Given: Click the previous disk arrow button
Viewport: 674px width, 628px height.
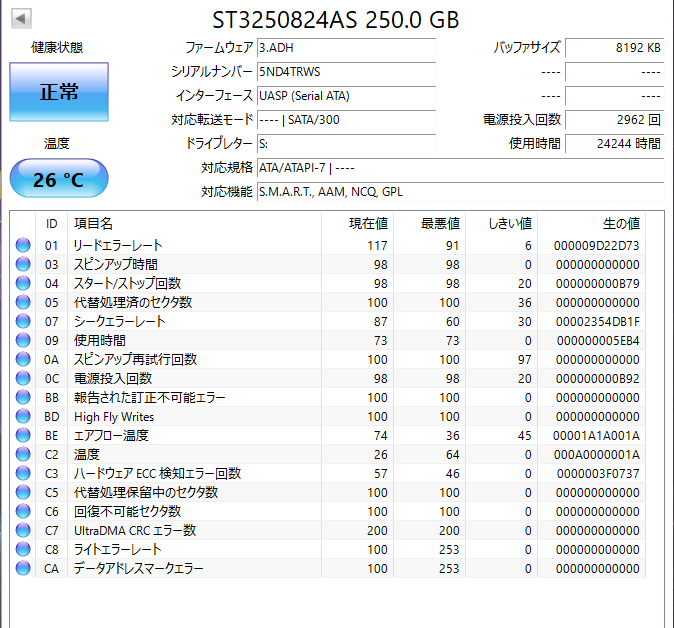Looking at the screenshot, I should click(21, 18).
